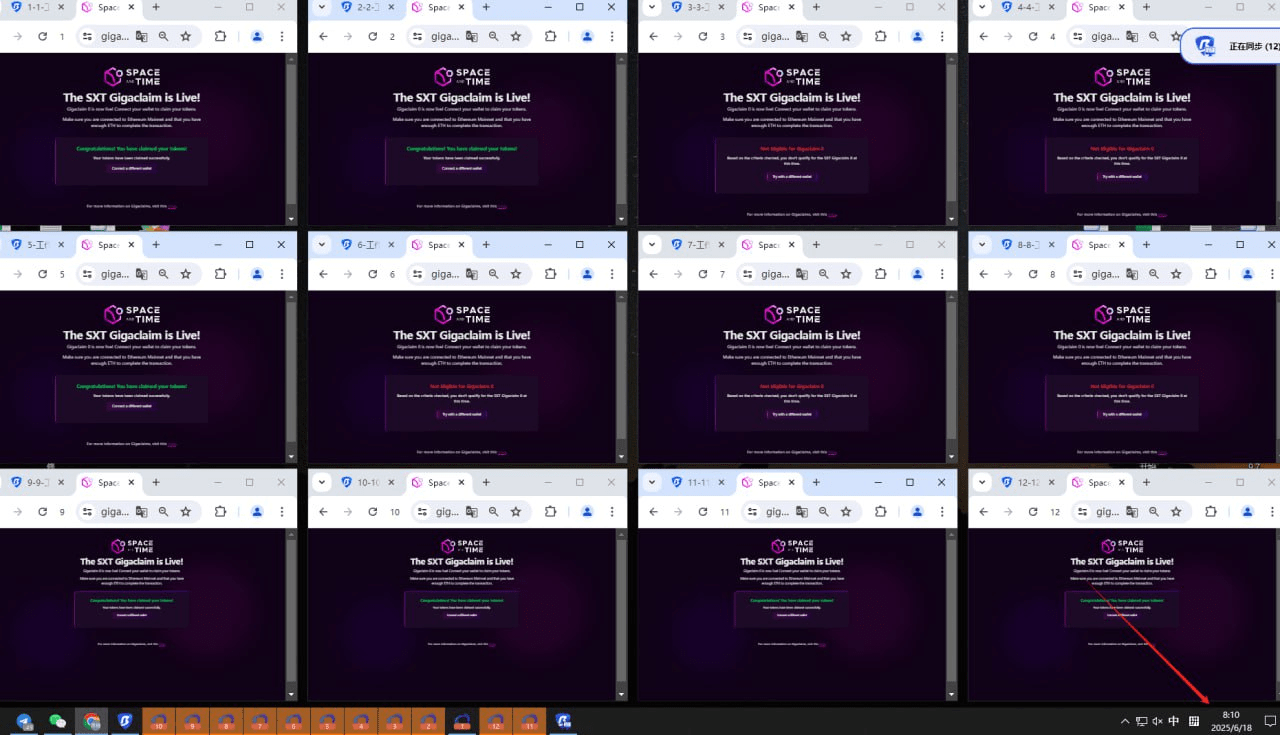Open a new tab in window 9
This screenshot has width=1280, height=735.
tap(156, 482)
